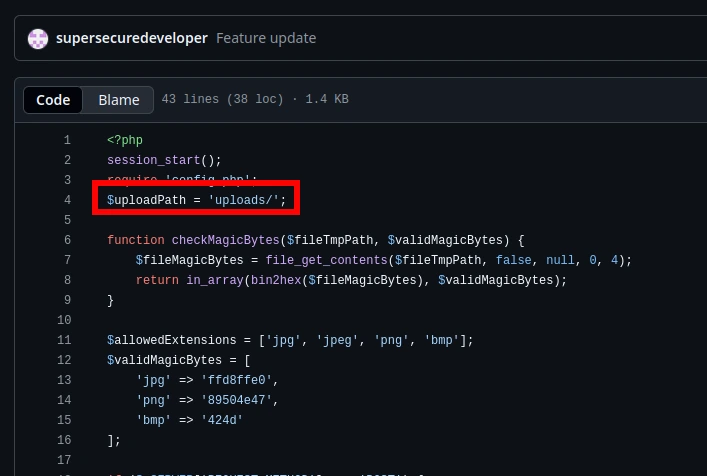The image size is (707, 476).
Task: Open the 'Feature update' commit message
Action: [x=266, y=39]
